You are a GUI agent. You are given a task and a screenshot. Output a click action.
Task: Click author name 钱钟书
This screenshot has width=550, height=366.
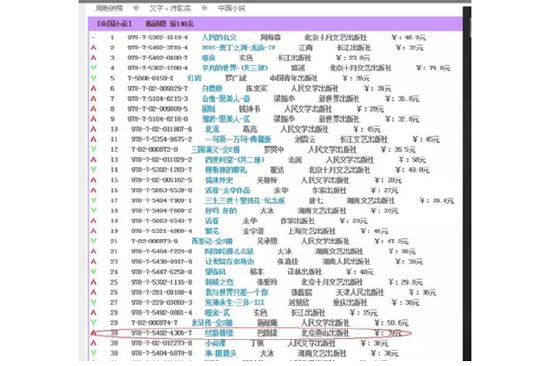(x=250, y=109)
